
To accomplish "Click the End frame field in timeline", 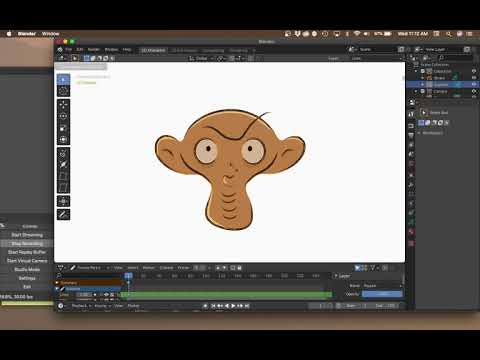I will pos(386,306).
